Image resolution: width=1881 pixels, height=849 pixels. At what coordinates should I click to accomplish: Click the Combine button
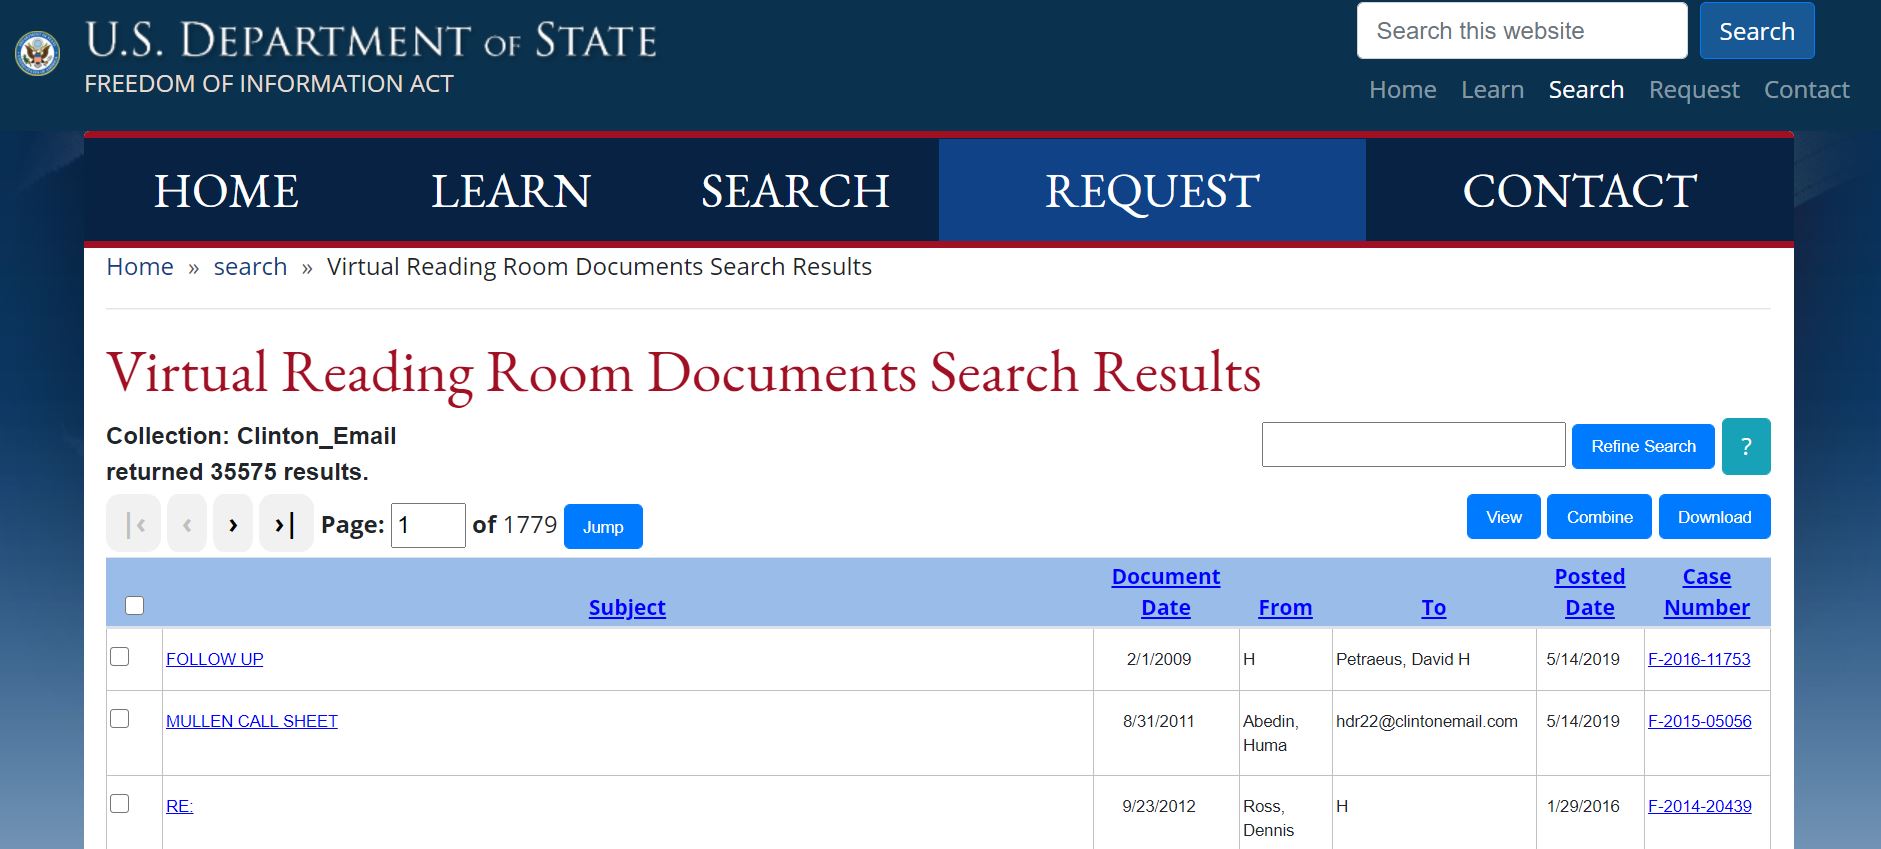click(x=1599, y=517)
